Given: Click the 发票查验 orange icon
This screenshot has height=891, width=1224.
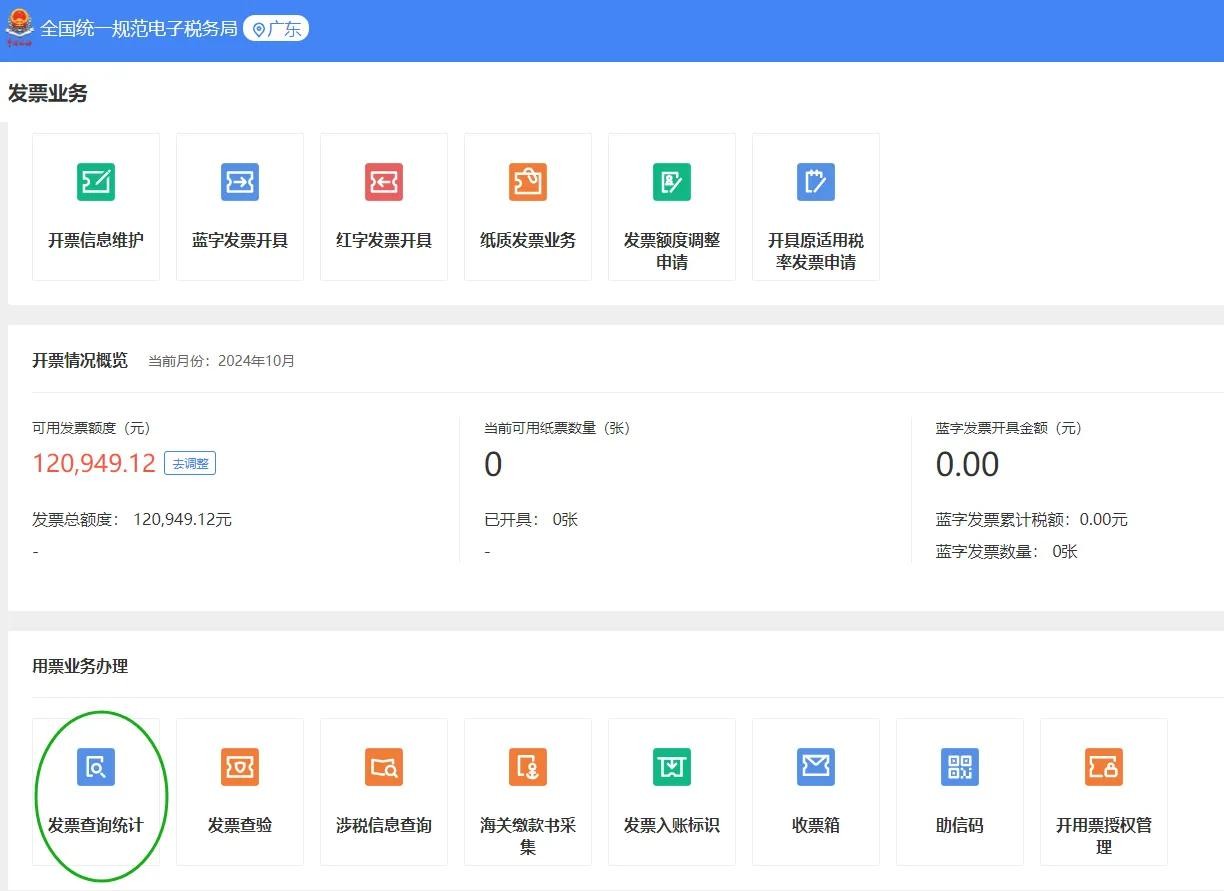Looking at the screenshot, I should [240, 767].
